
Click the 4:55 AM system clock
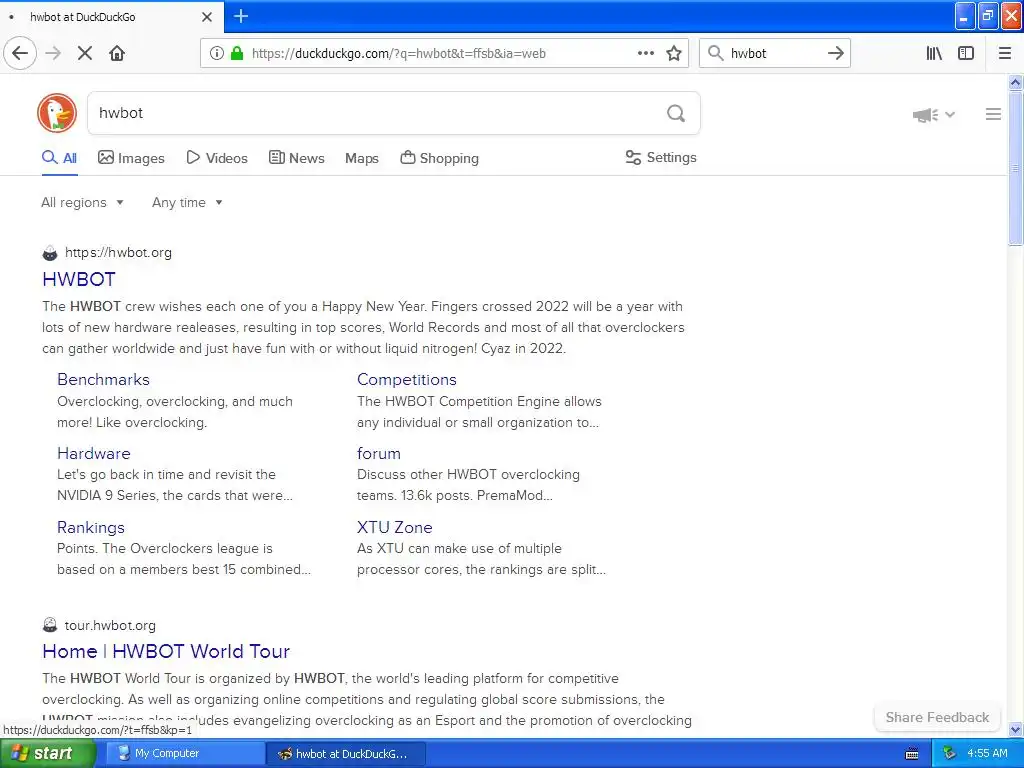point(987,754)
